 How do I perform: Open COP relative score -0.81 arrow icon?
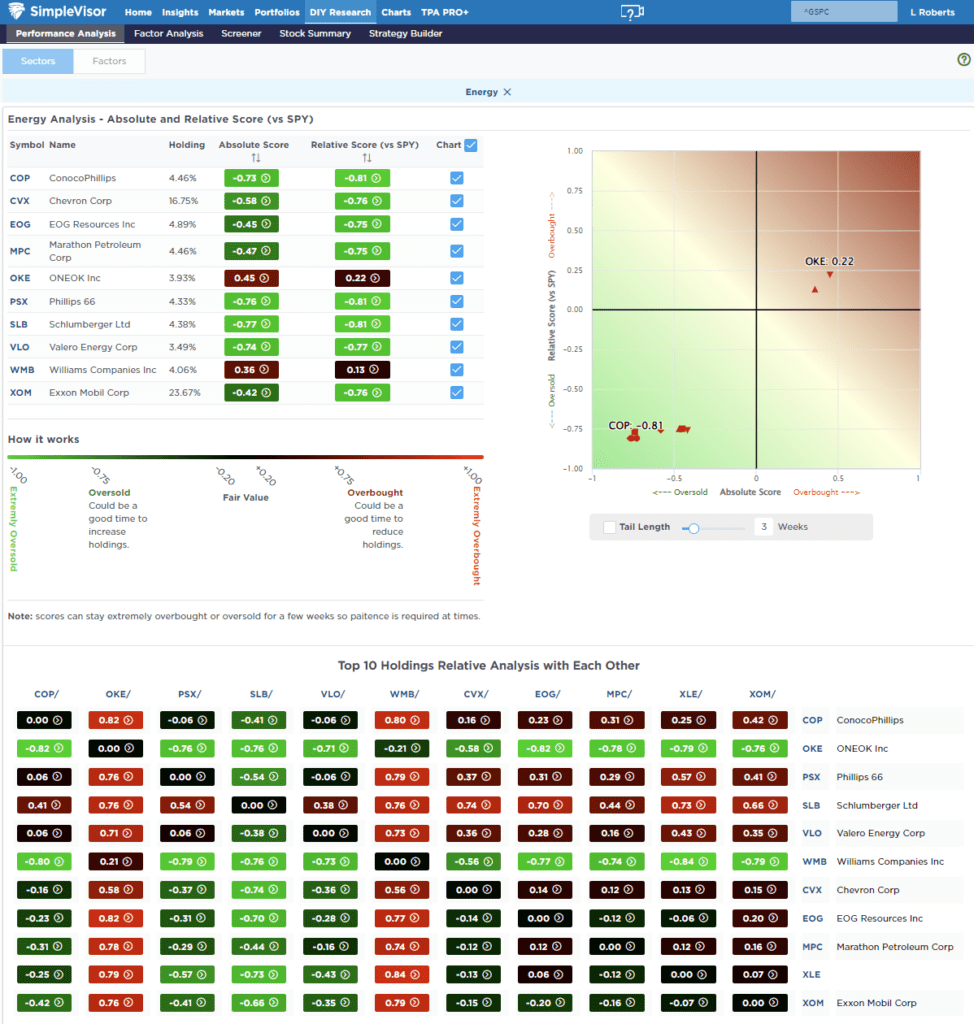(x=376, y=178)
